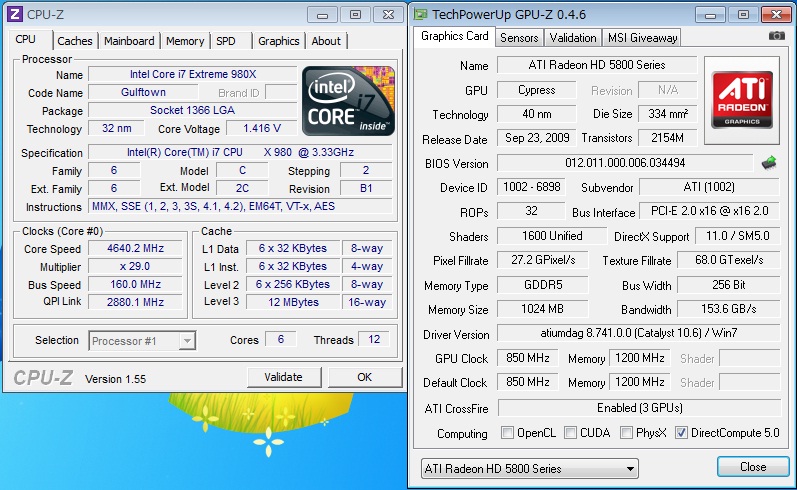The width and height of the screenshot is (797, 490).
Task: Click the Device ID 1002 - 6898
Action: click(531, 187)
